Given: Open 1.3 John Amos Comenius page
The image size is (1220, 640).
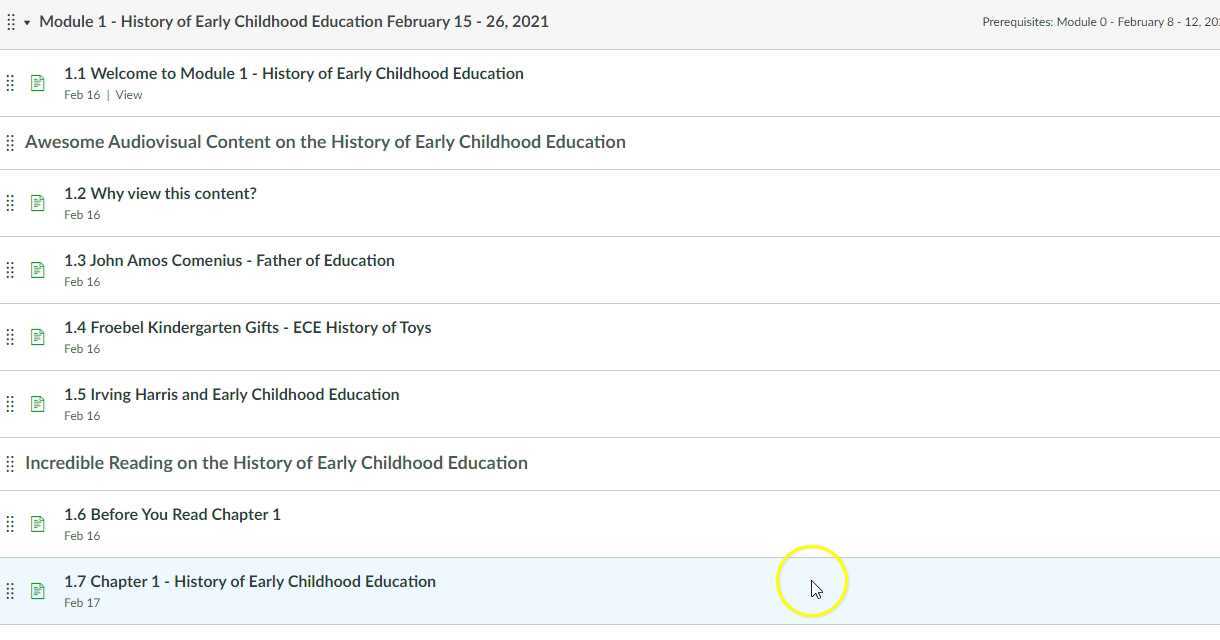Looking at the screenshot, I should [229, 260].
